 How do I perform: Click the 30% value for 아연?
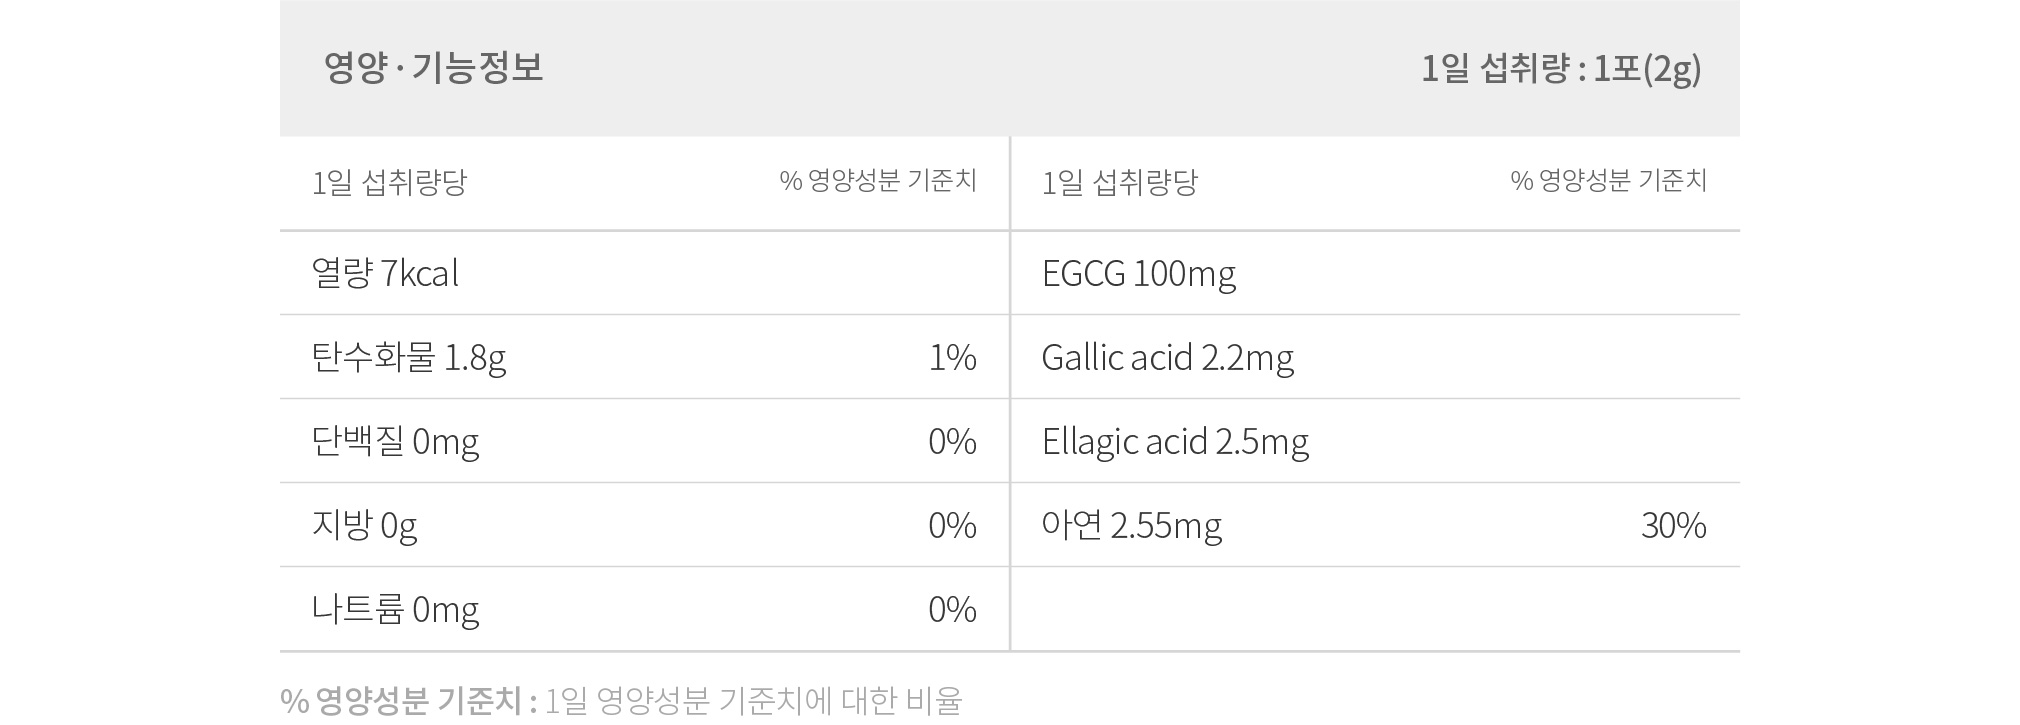tap(1674, 526)
